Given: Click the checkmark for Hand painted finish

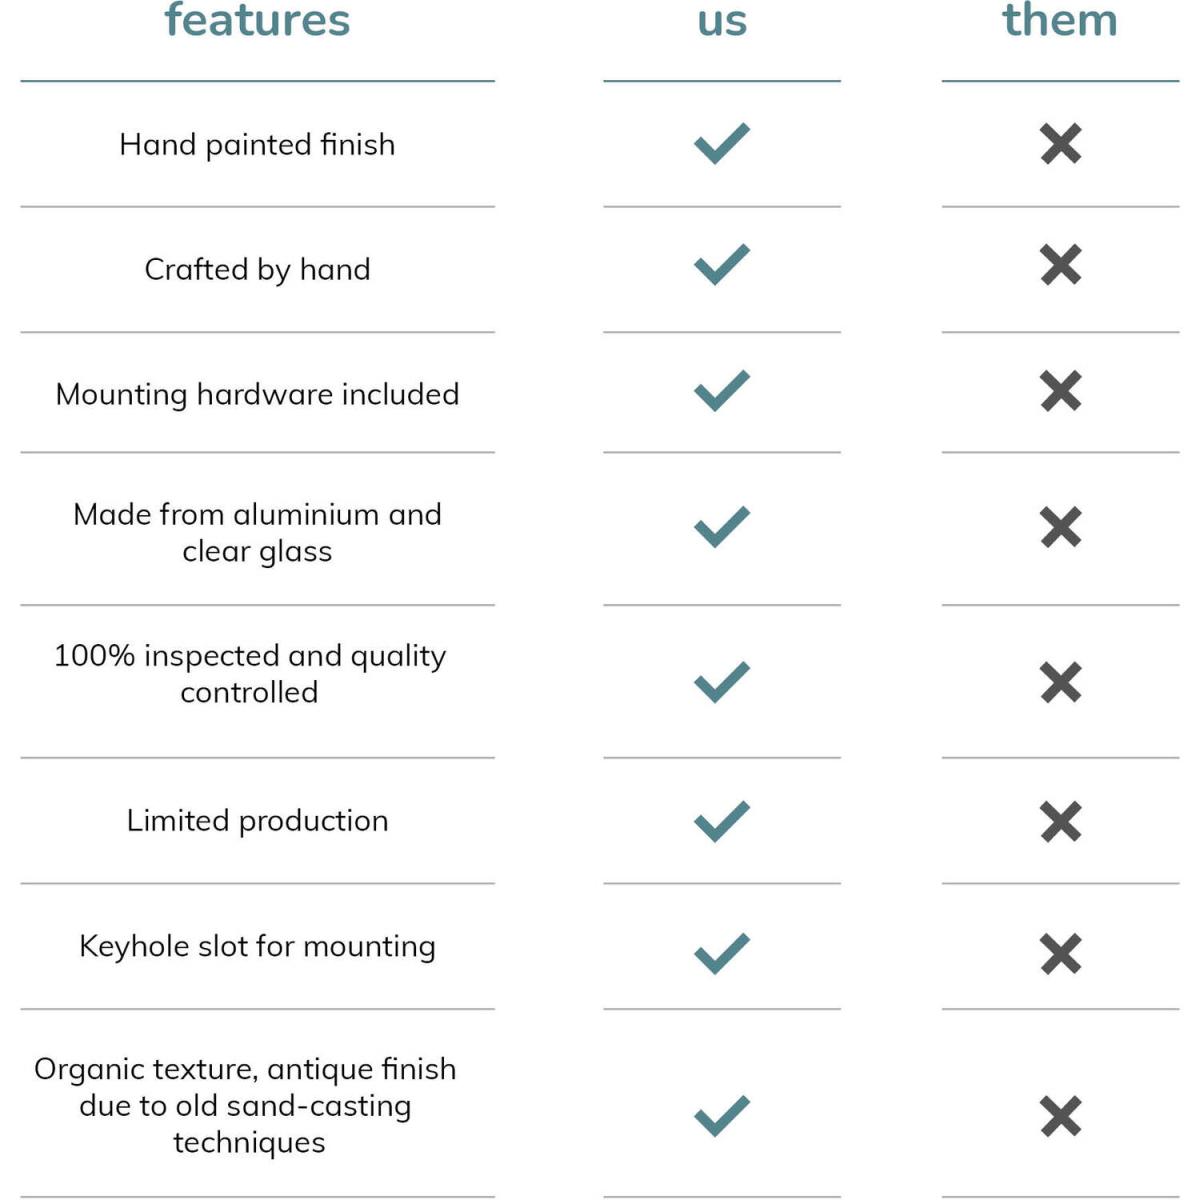Looking at the screenshot, I should 721,144.
